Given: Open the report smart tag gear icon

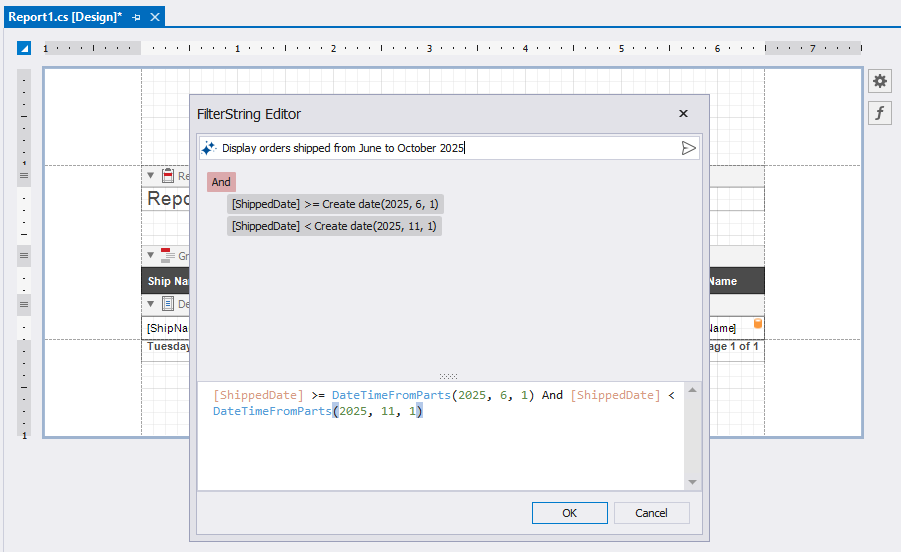Looking at the screenshot, I should click(x=880, y=82).
